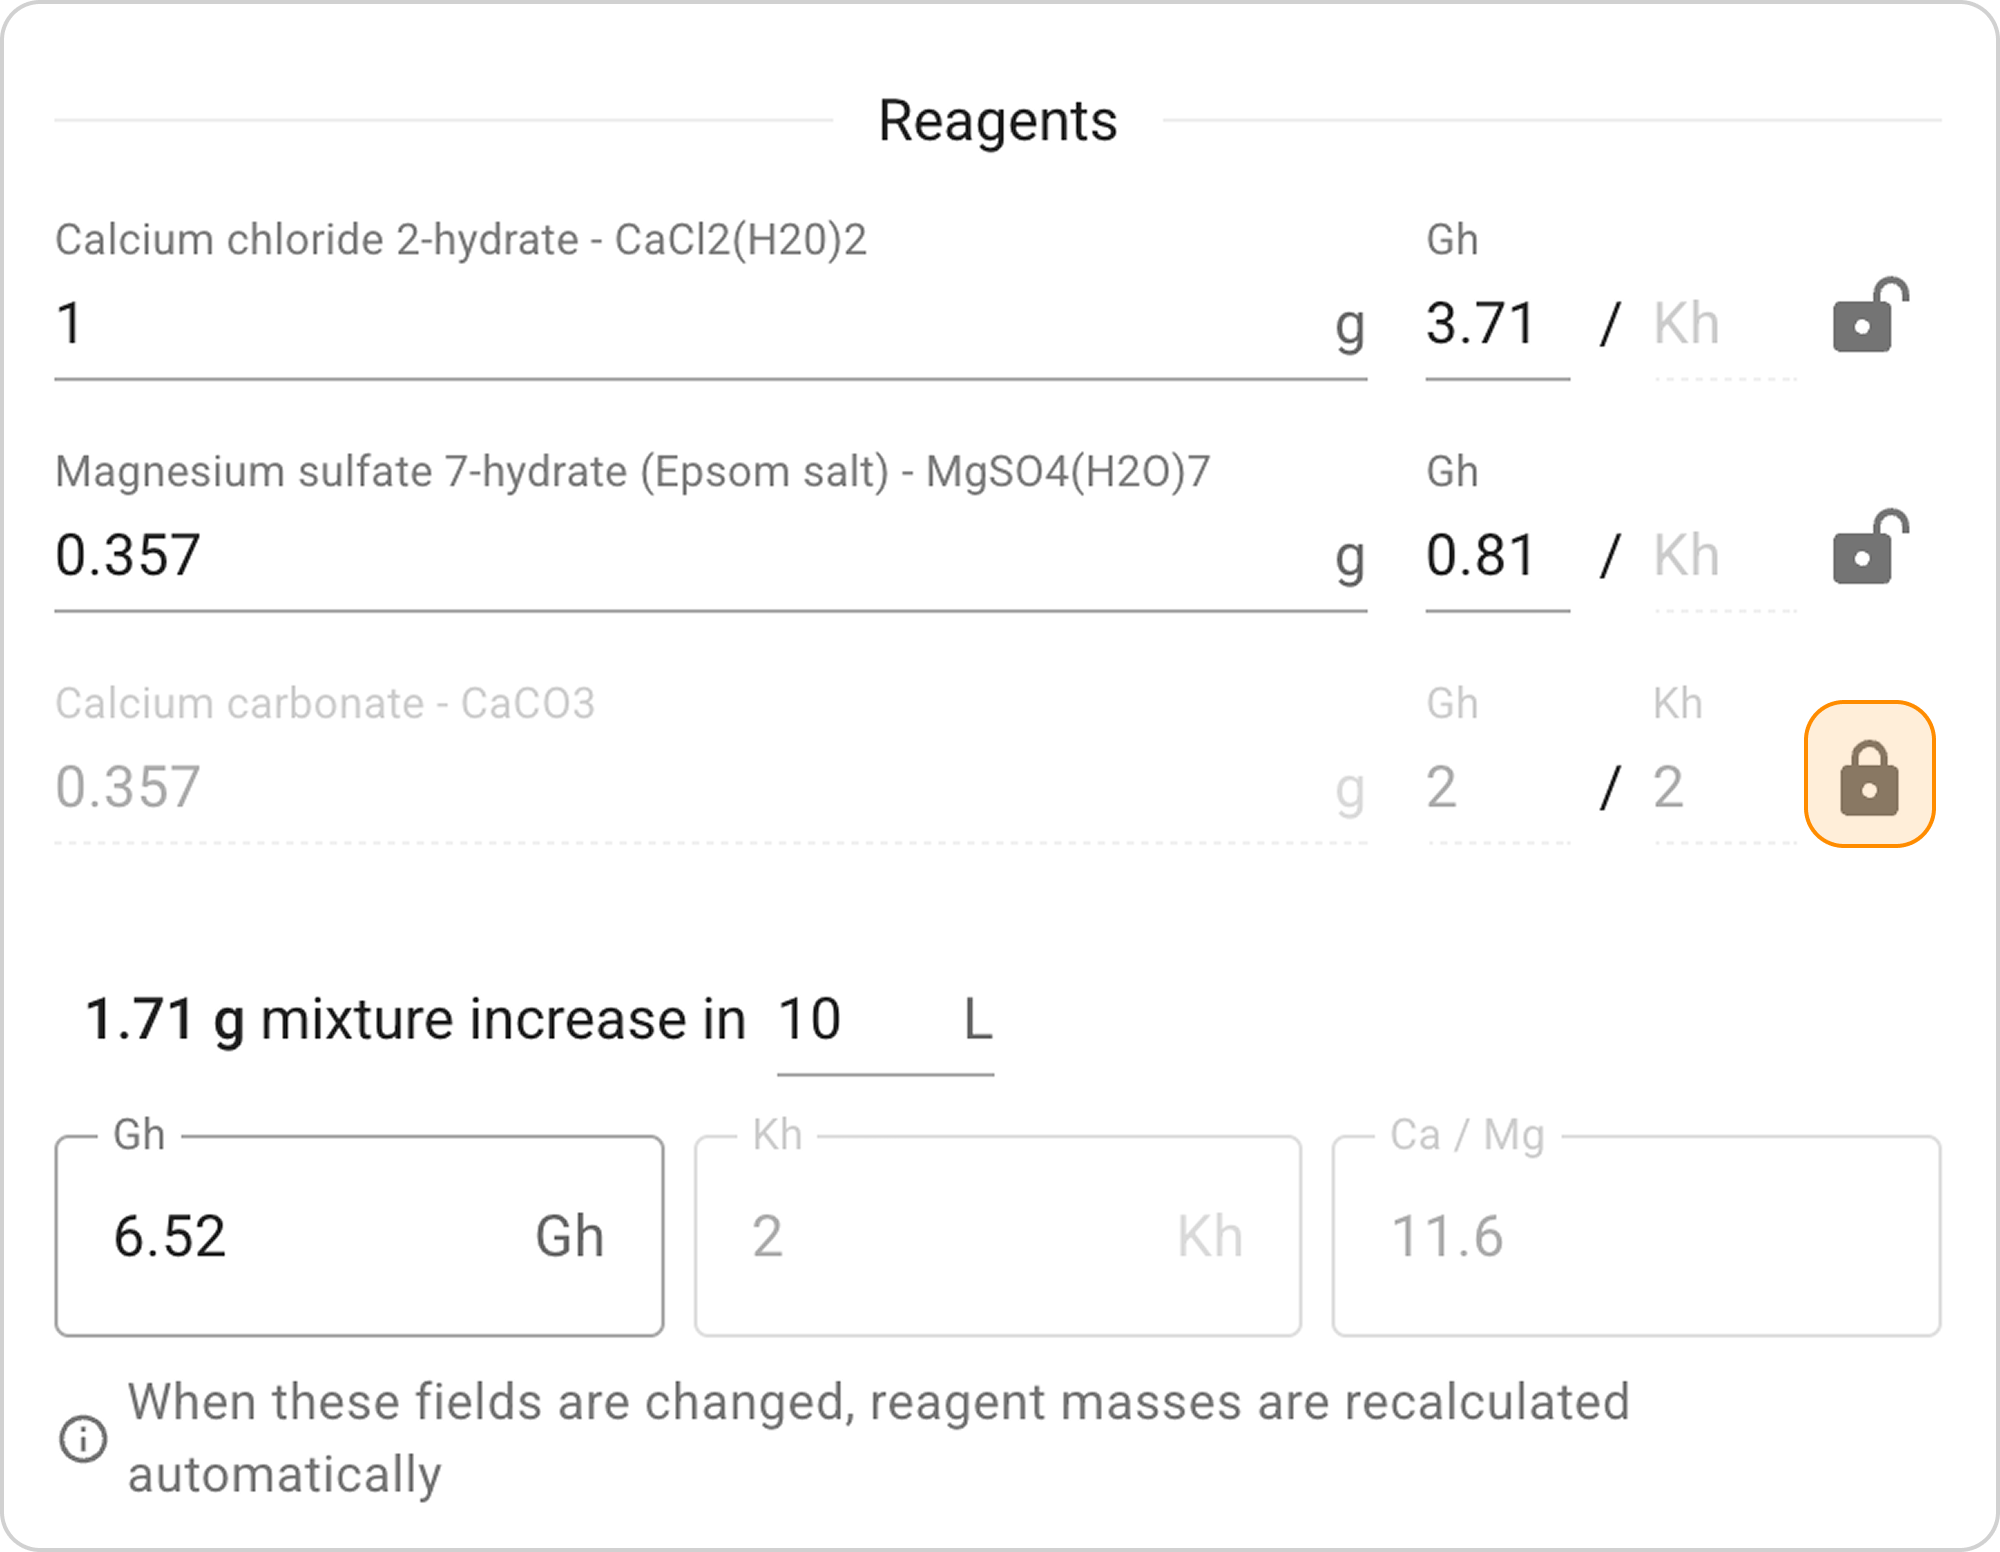2000x1552 pixels.
Task: Edit Magnesium sulfate Gh value 0.81
Action: tap(1495, 556)
